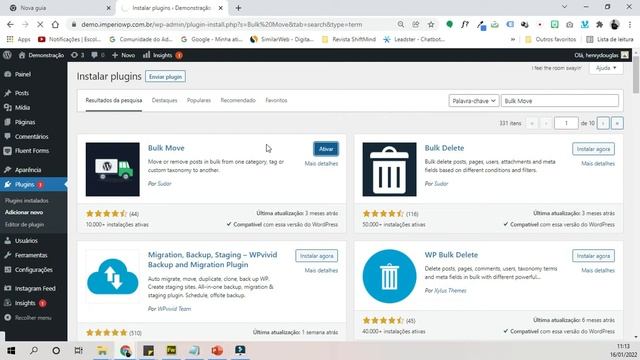Open Fluent Forms in the sidebar
The width and height of the screenshot is (640, 360).
(33, 151)
